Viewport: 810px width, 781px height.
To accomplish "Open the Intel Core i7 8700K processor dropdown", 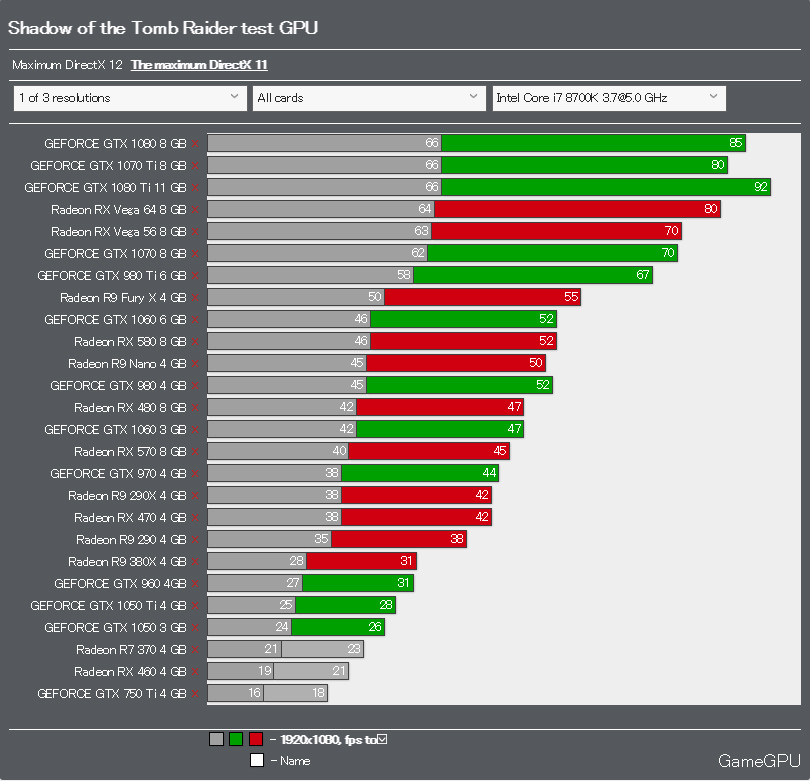I will [609, 98].
